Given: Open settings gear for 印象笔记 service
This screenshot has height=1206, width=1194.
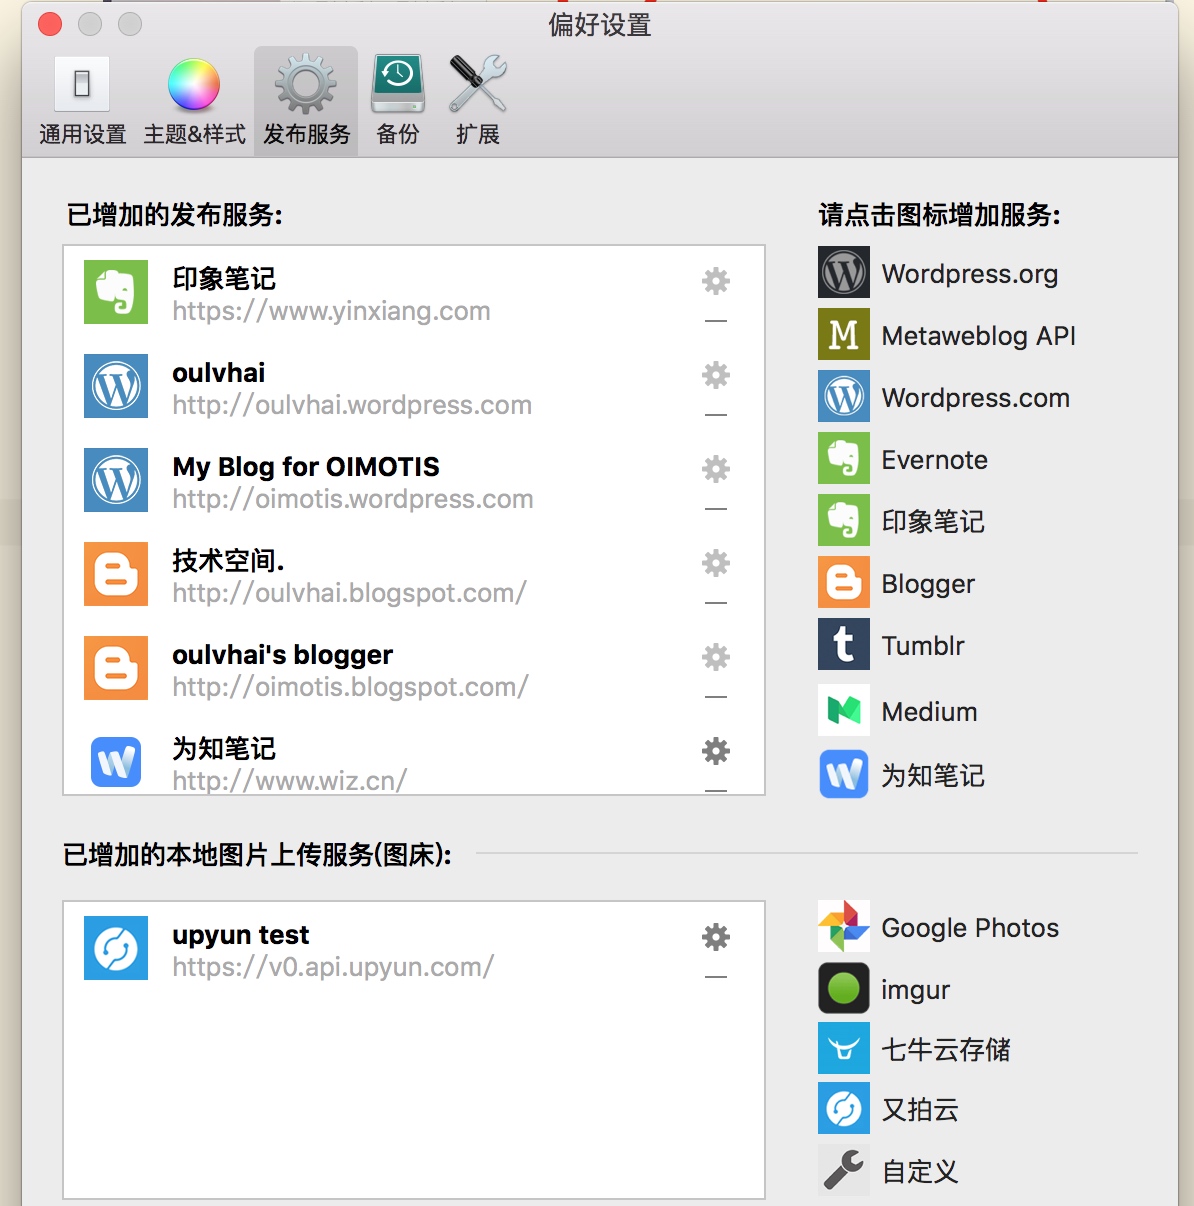Looking at the screenshot, I should pyautogui.click(x=716, y=281).
